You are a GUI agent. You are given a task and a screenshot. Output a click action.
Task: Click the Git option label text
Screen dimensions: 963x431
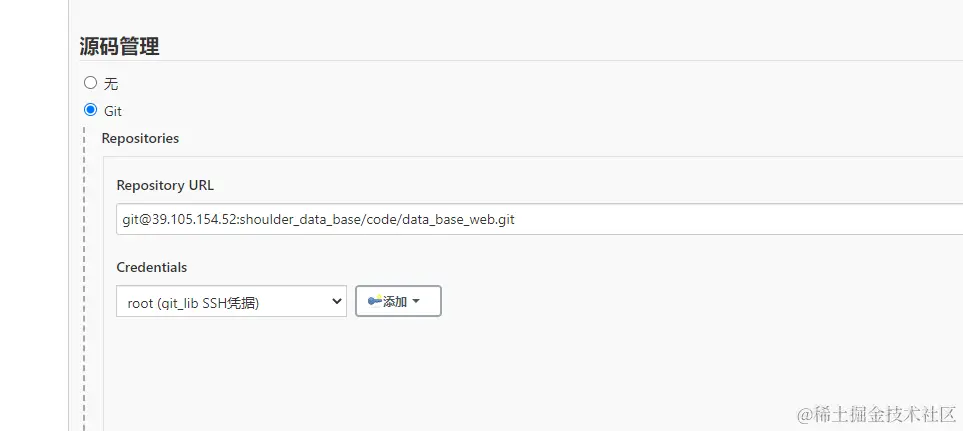coord(113,111)
